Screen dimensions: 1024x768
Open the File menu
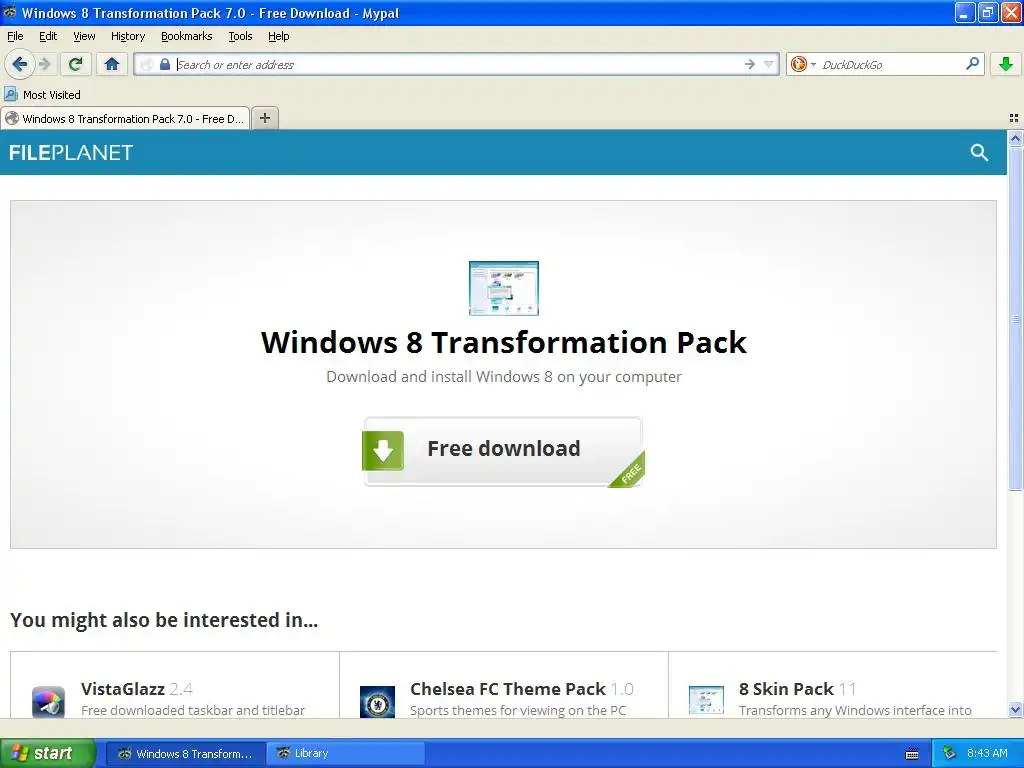[x=15, y=36]
